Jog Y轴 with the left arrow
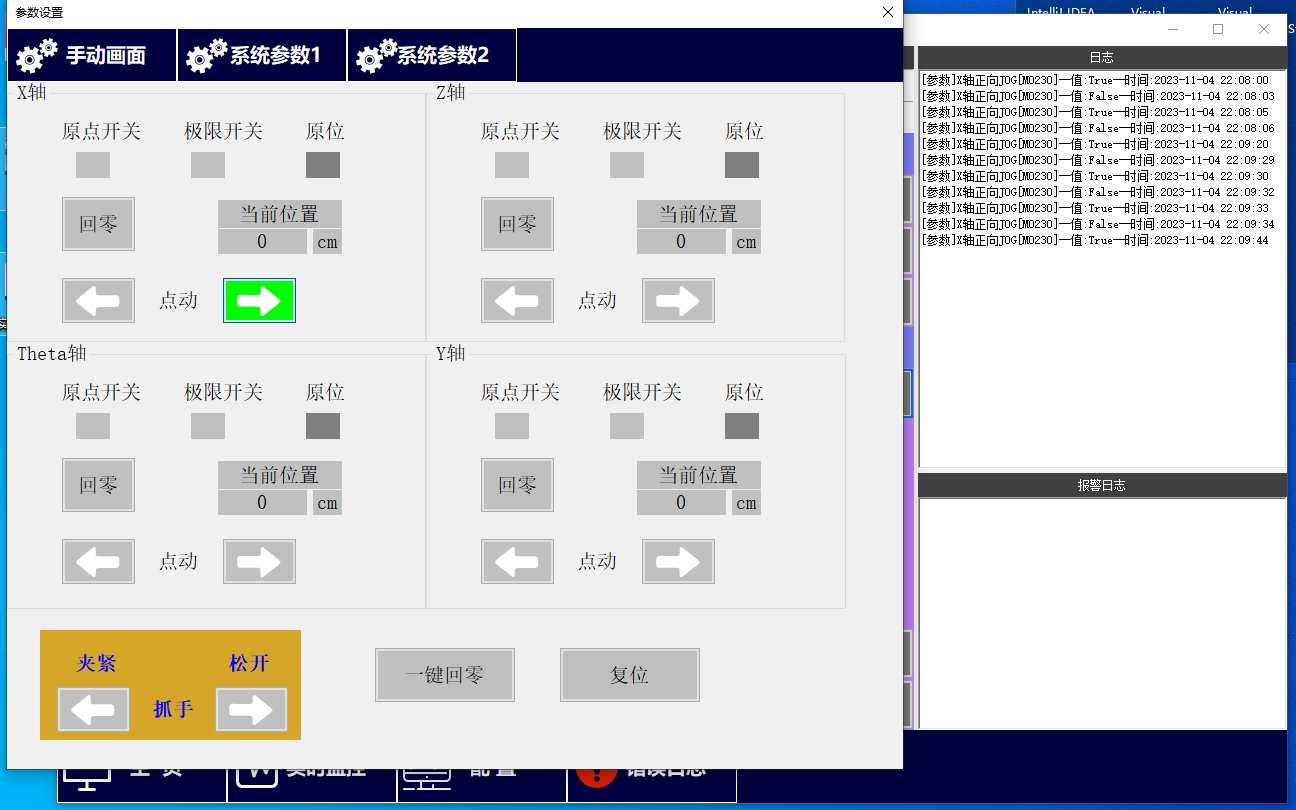1296x810 pixels. coord(517,561)
